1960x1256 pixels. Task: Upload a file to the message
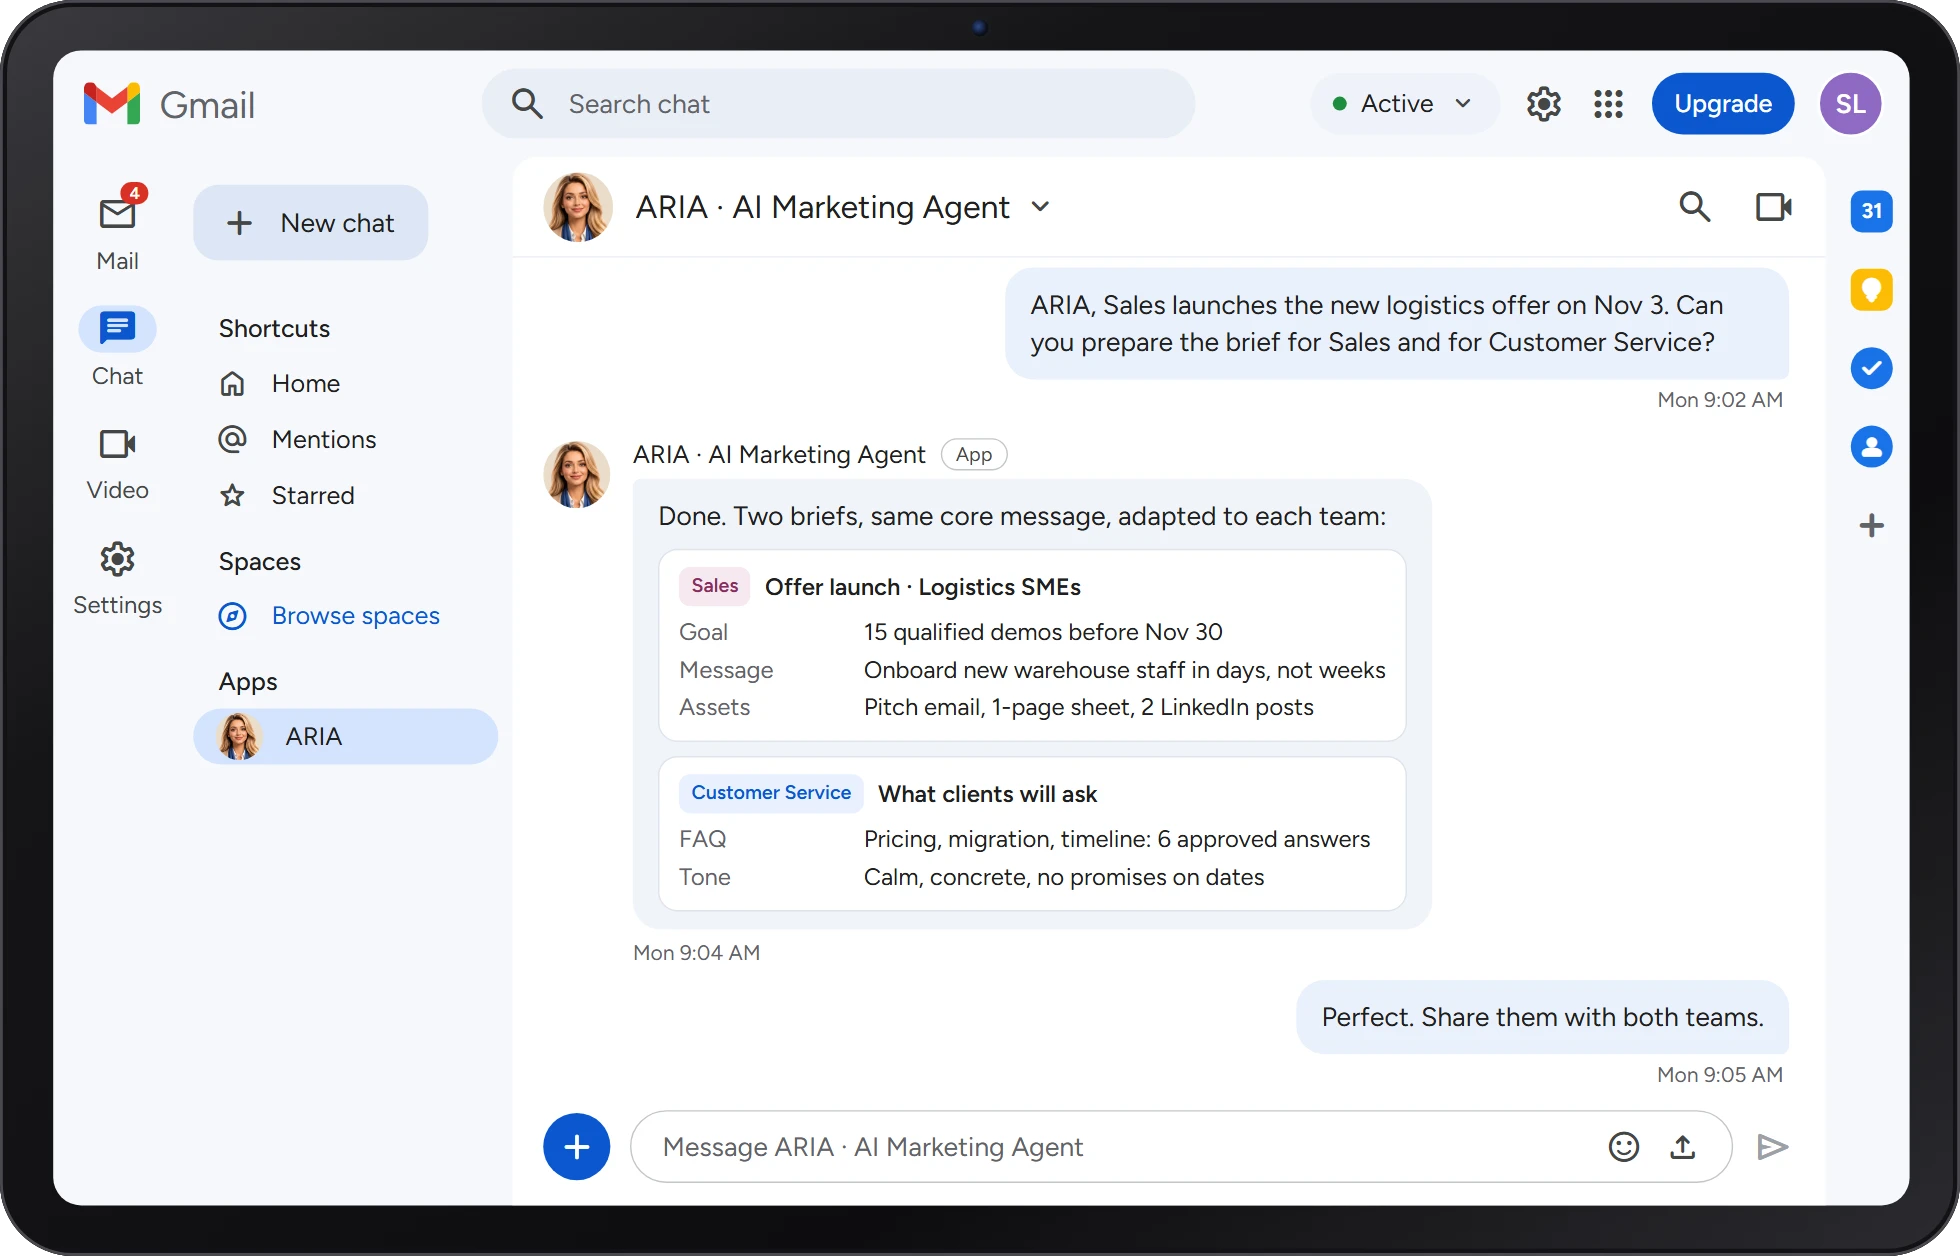click(x=1683, y=1147)
